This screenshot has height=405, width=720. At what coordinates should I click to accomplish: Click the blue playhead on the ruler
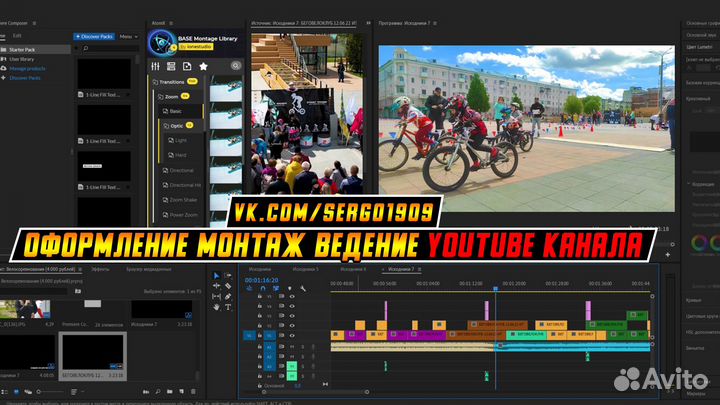pyautogui.click(x=495, y=288)
